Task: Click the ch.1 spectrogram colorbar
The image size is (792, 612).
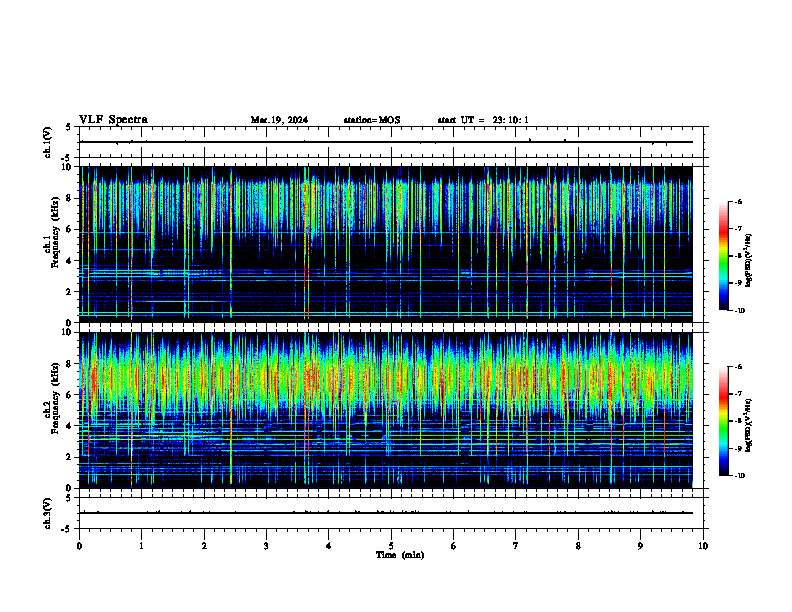Action: [x=723, y=256]
